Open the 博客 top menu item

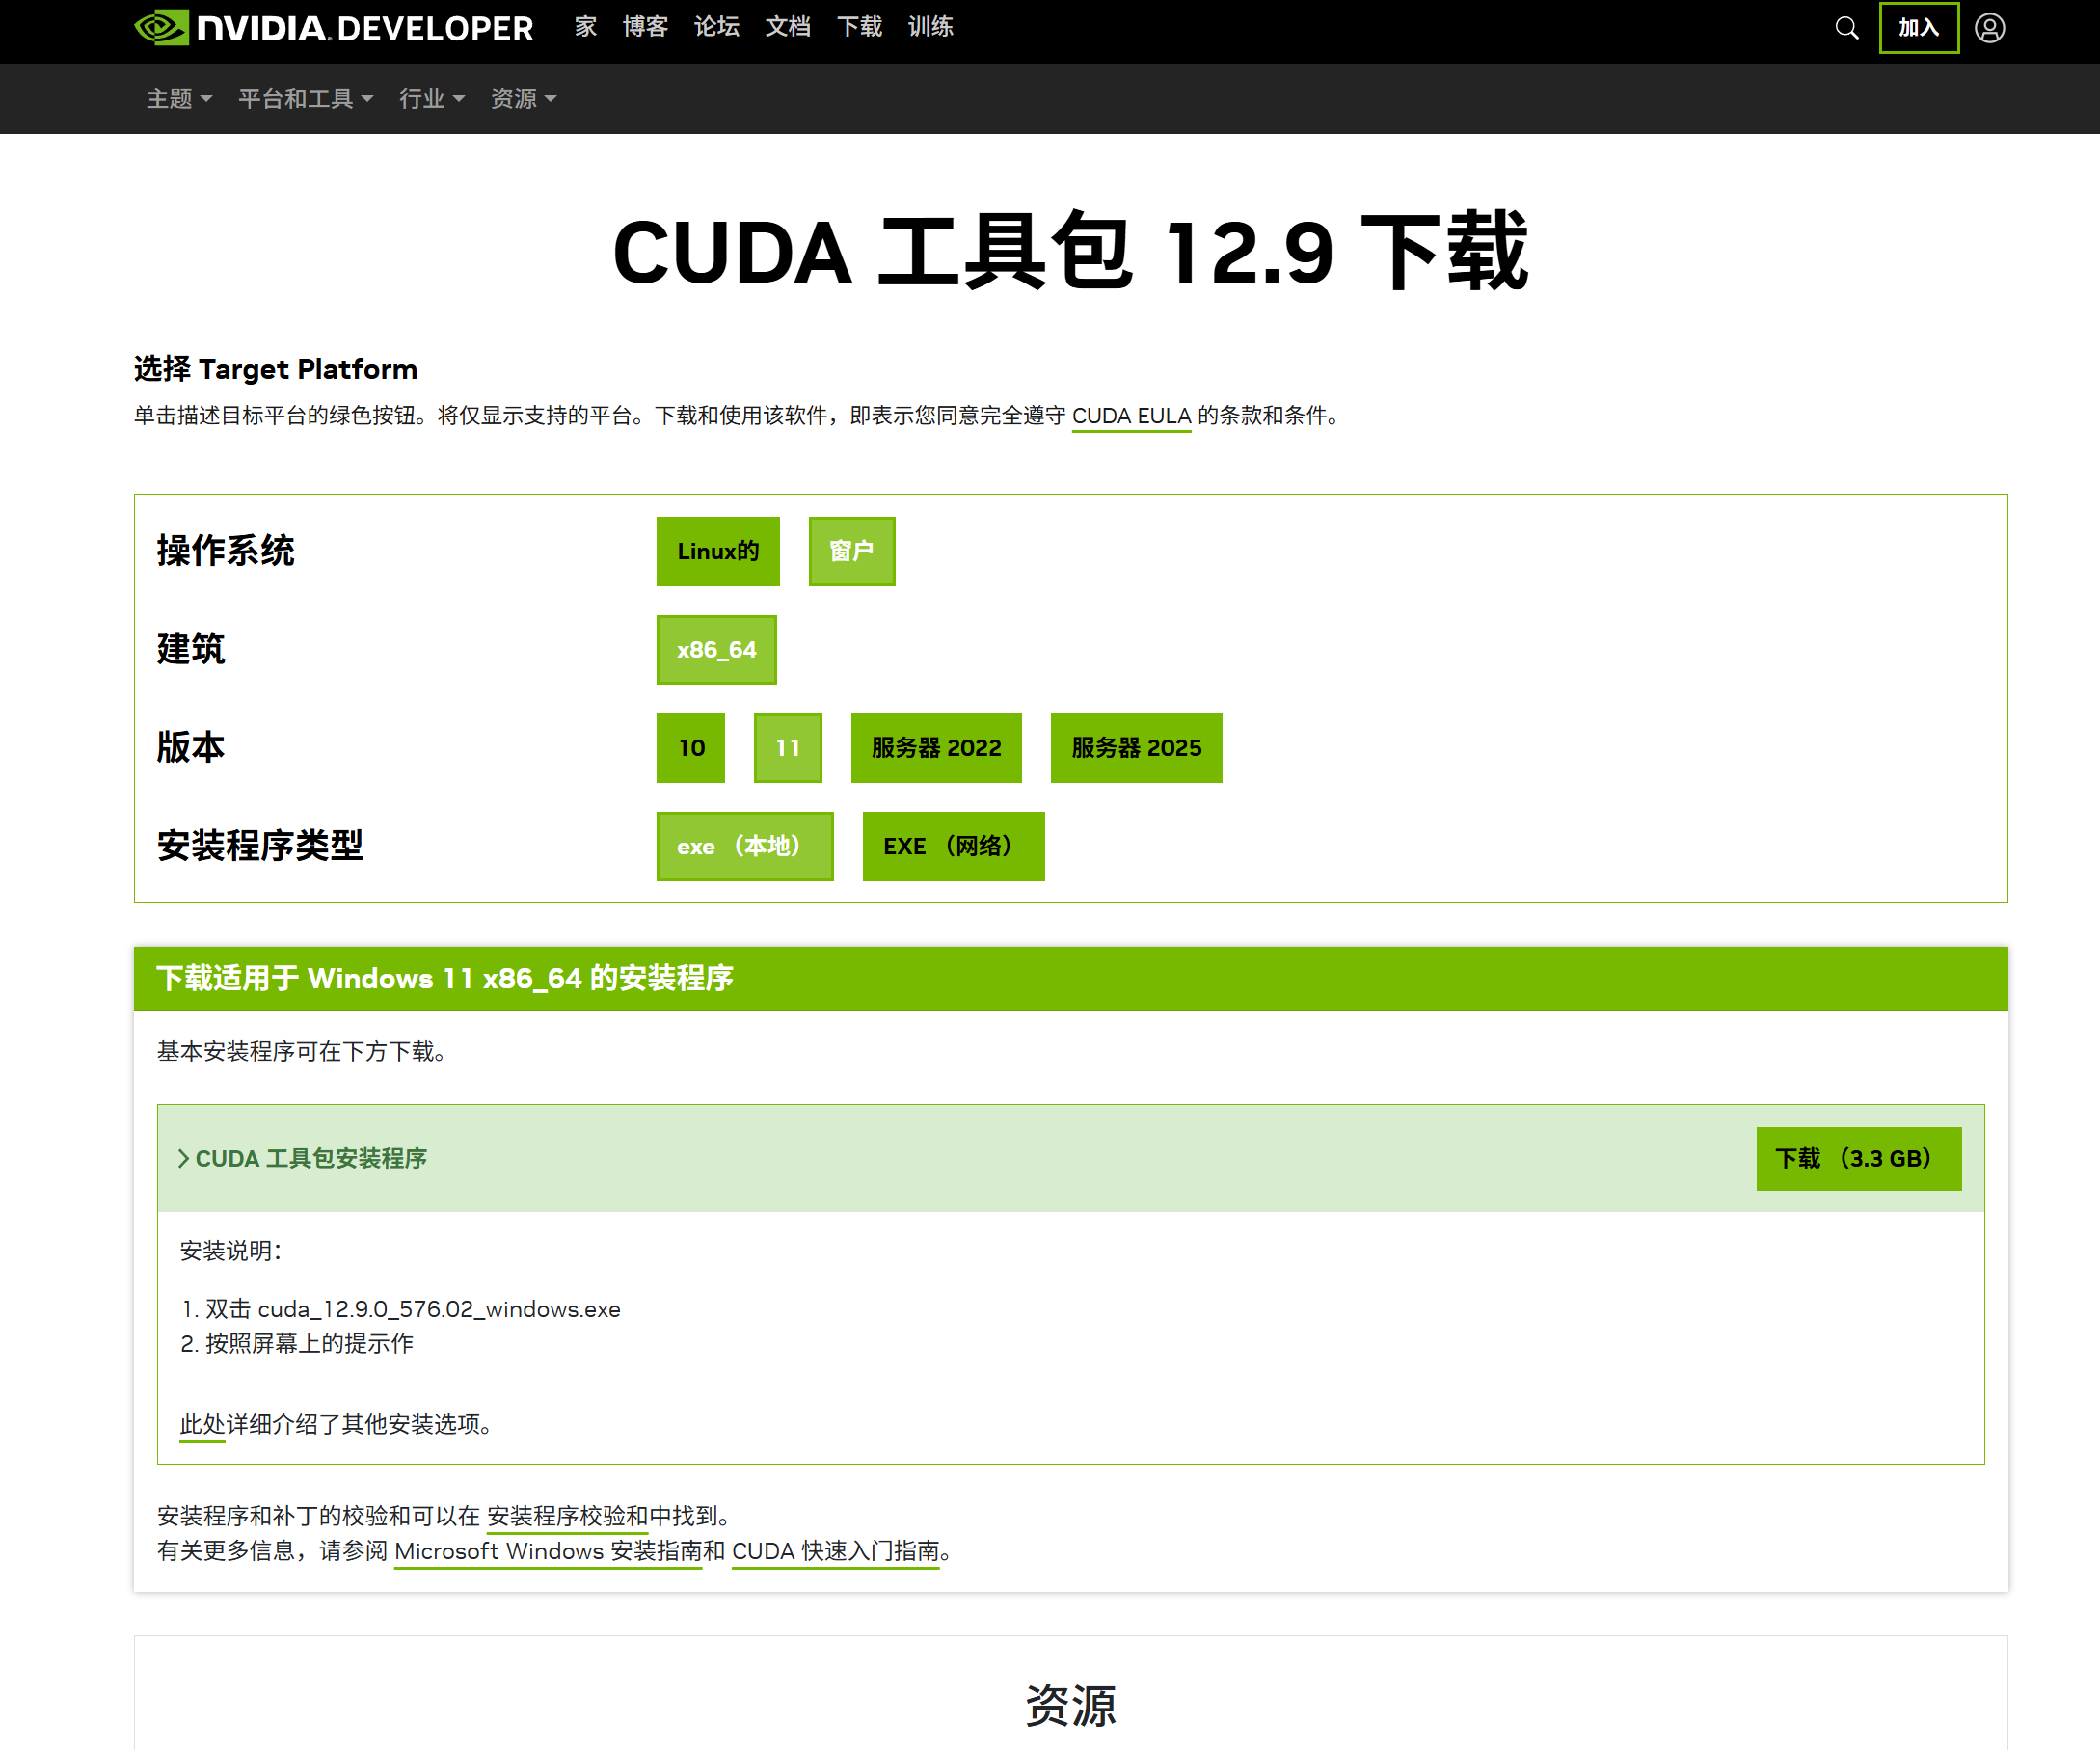(x=645, y=27)
